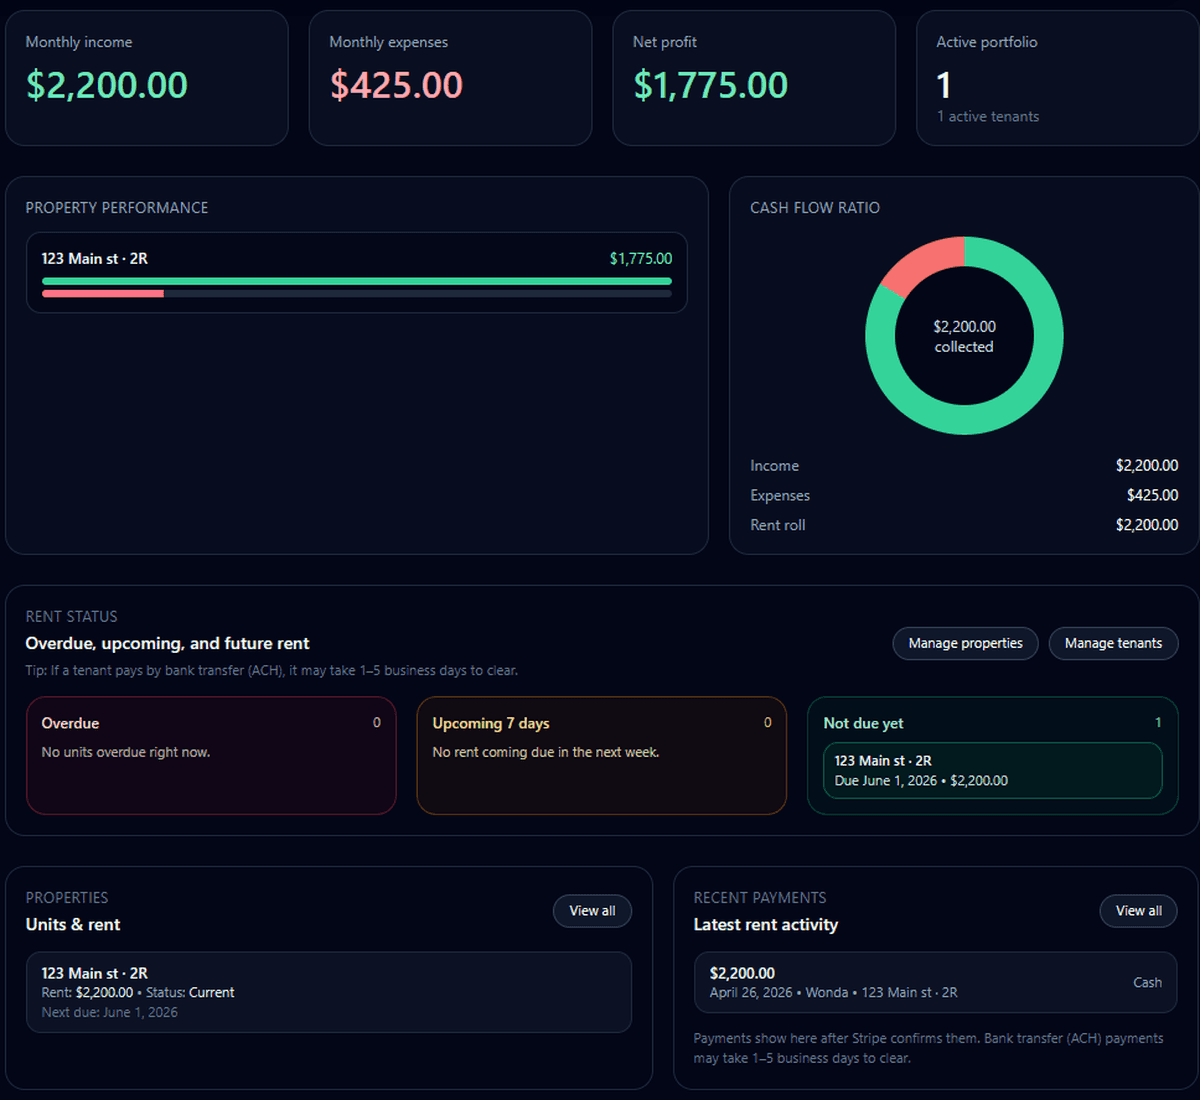This screenshot has width=1200, height=1100.
Task: Click the Rent roll row in Cash Flow Ratio
Action: coord(964,525)
